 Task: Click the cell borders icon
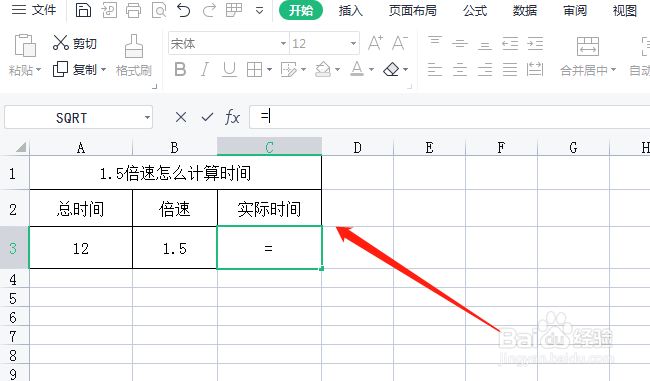click(254, 70)
